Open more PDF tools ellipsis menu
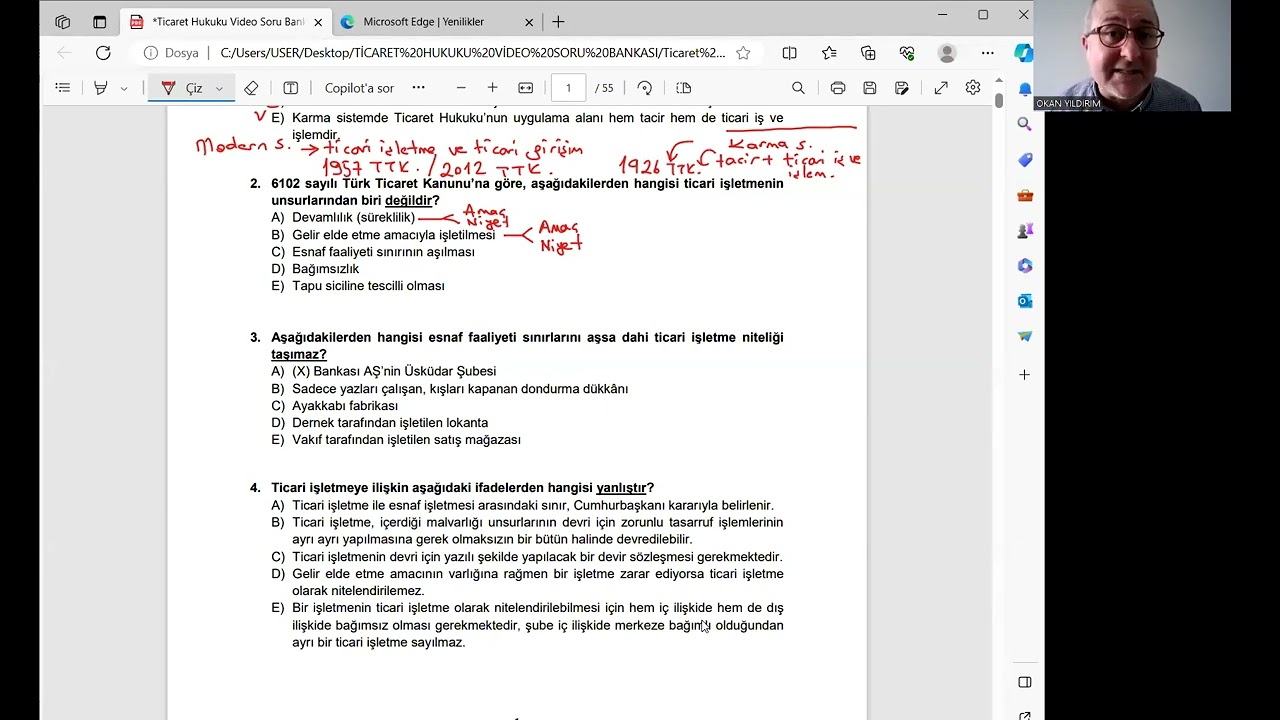 [x=418, y=88]
